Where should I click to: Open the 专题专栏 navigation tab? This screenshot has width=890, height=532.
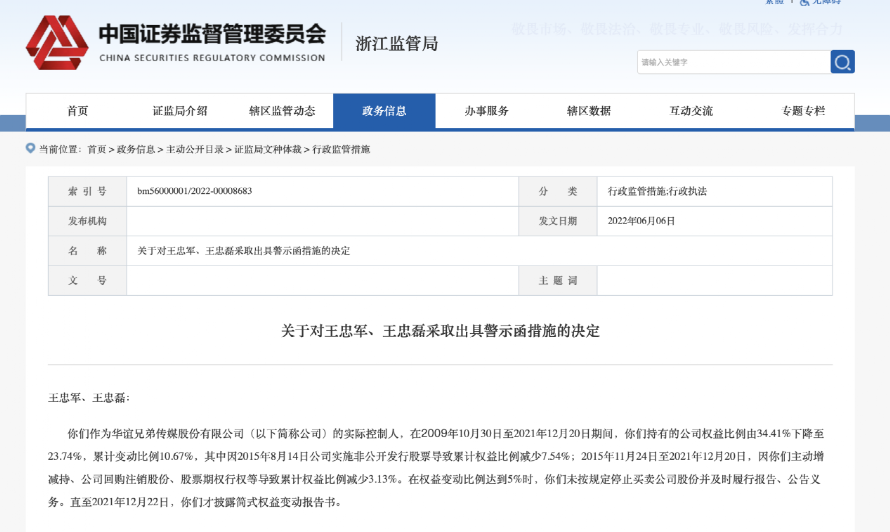click(803, 111)
